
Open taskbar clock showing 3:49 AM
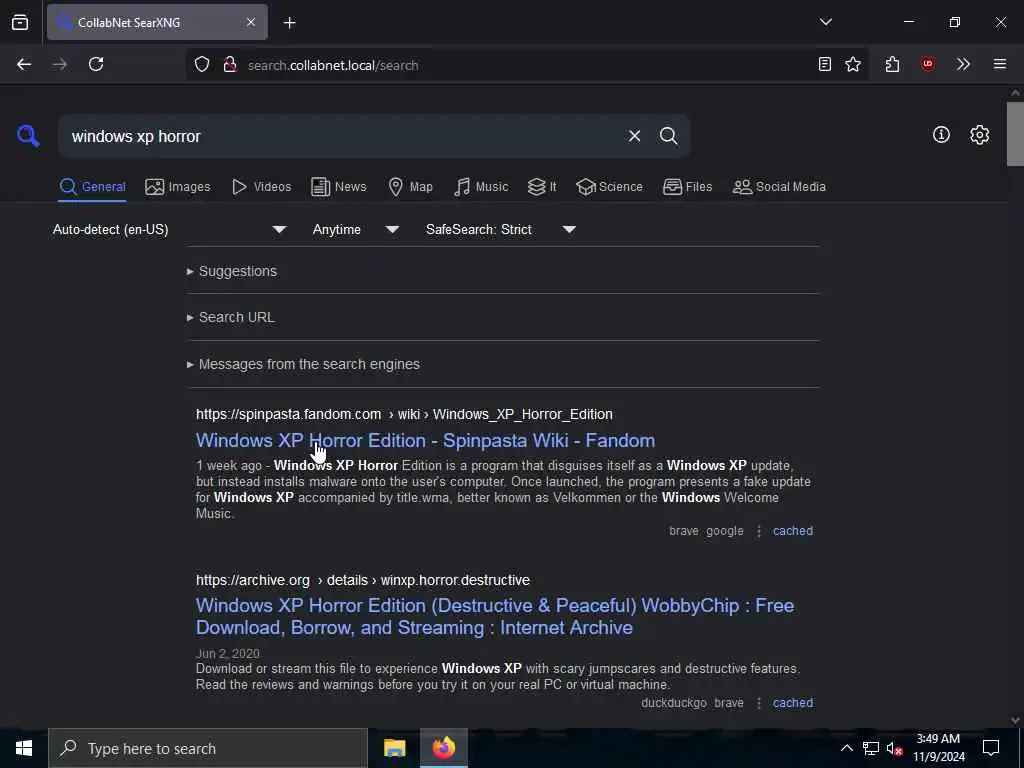(938, 748)
